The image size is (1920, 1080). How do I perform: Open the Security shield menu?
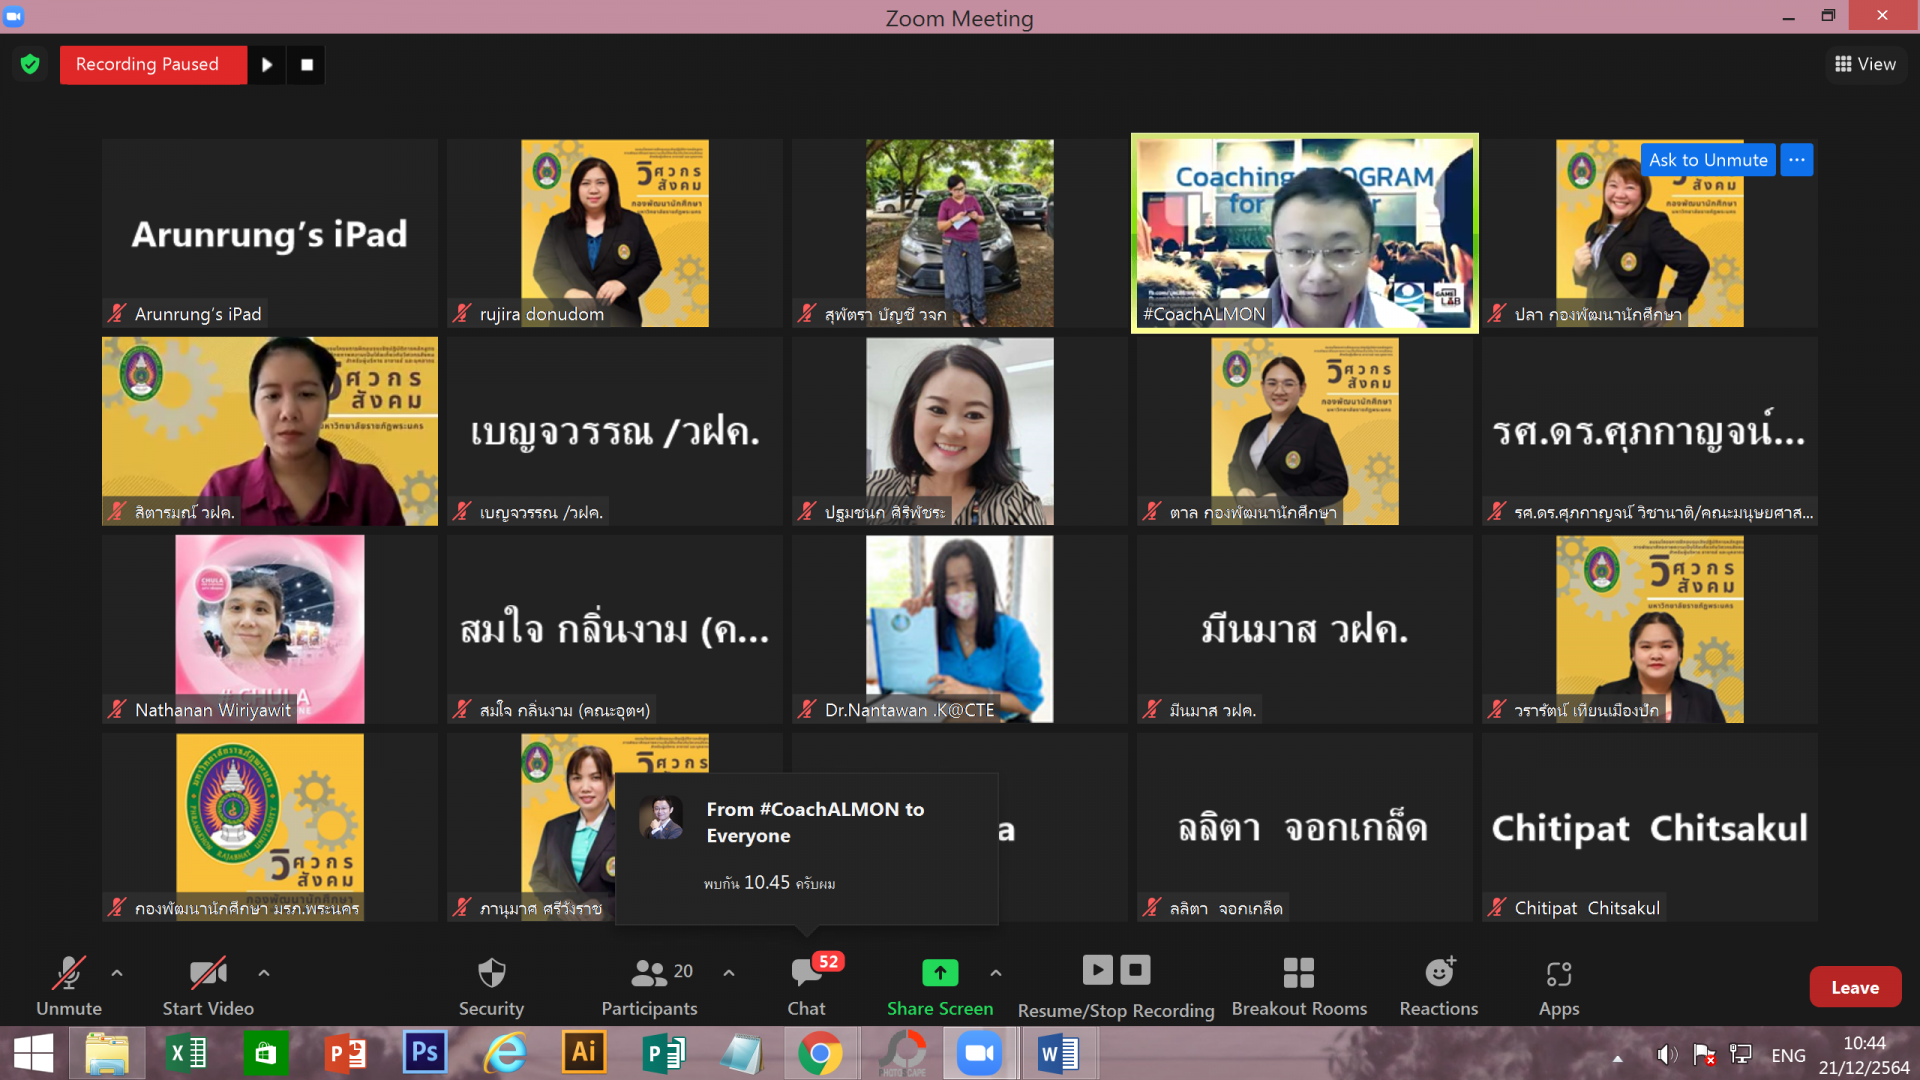(x=491, y=986)
